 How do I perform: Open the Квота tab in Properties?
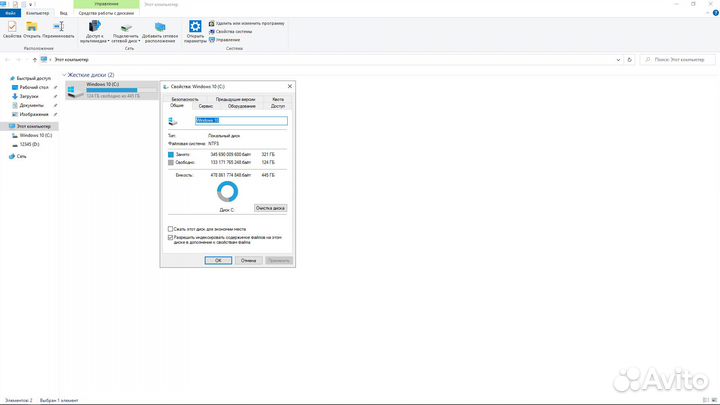(278, 99)
